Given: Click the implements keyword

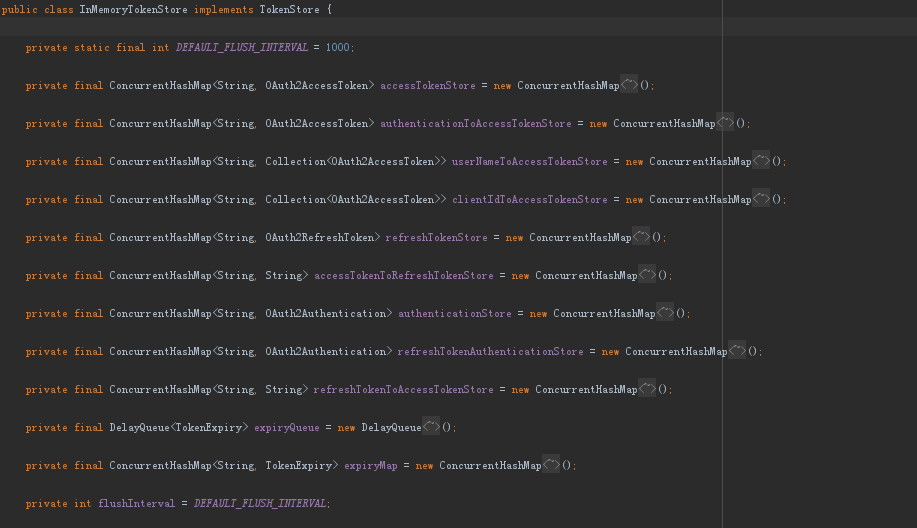Looking at the screenshot, I should pyautogui.click(x=224, y=9).
